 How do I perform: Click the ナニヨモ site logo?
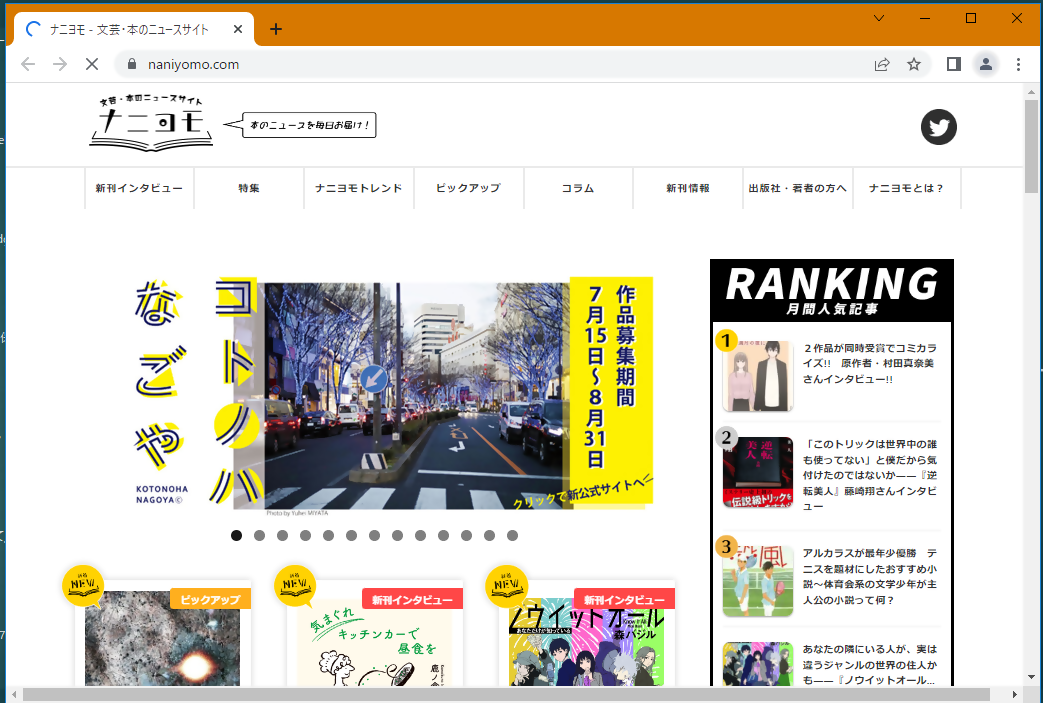click(151, 122)
